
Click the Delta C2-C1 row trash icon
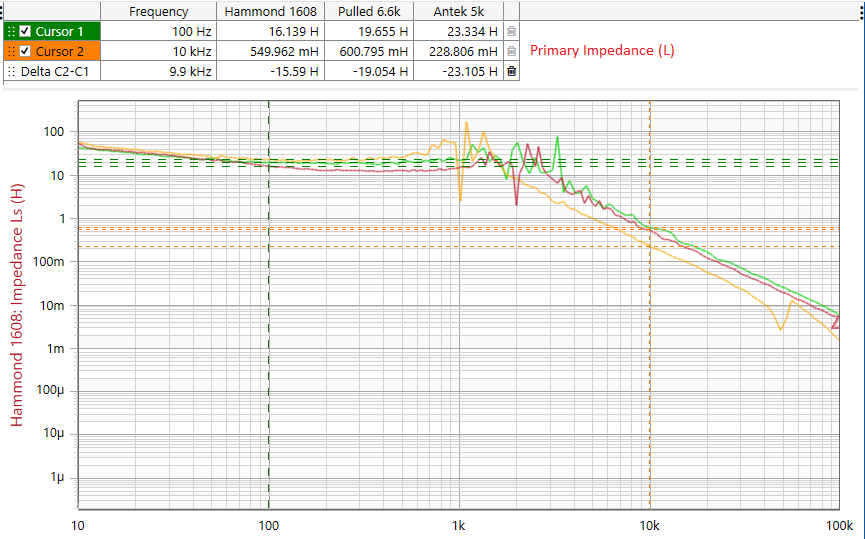pos(511,71)
